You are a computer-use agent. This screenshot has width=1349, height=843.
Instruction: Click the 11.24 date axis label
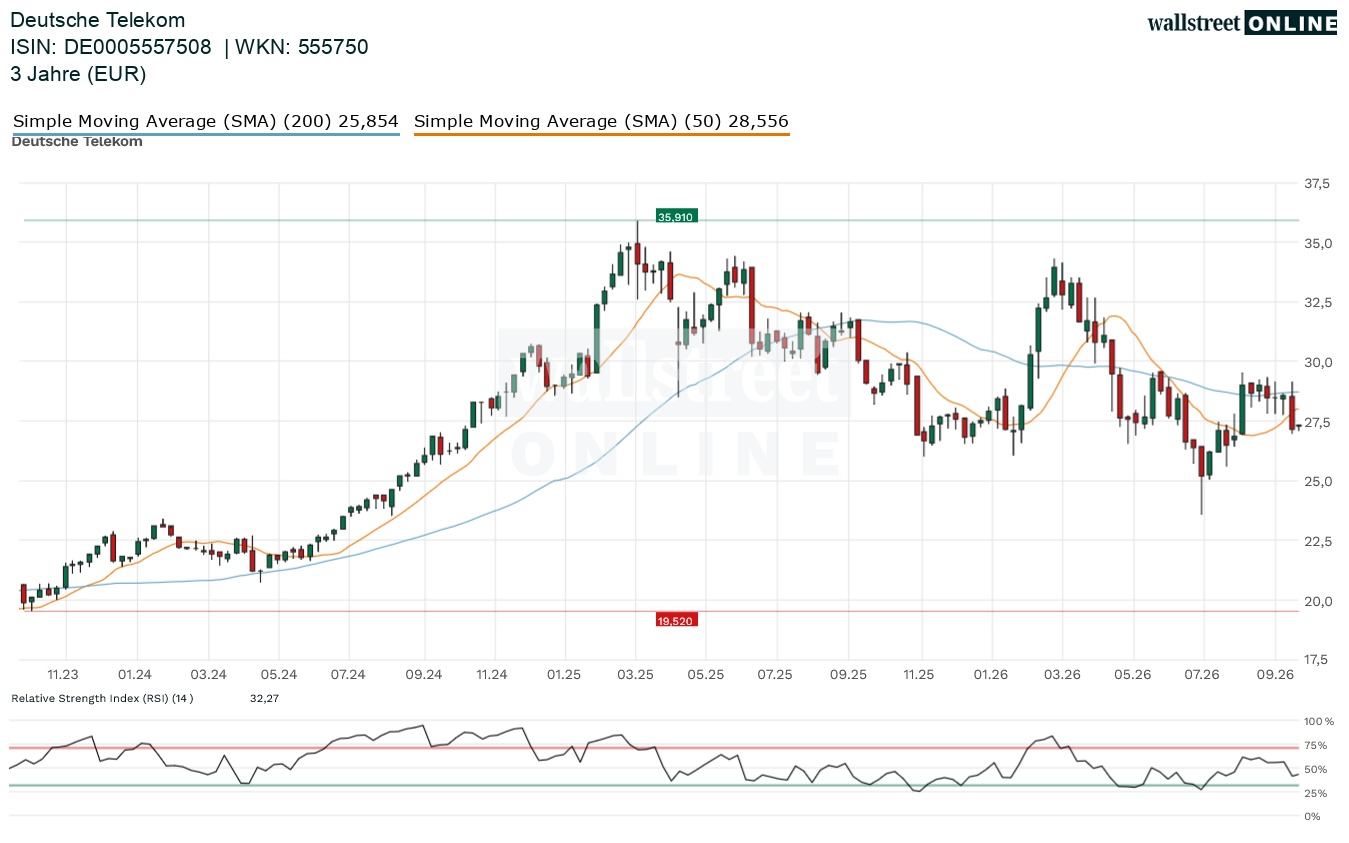coord(492,675)
